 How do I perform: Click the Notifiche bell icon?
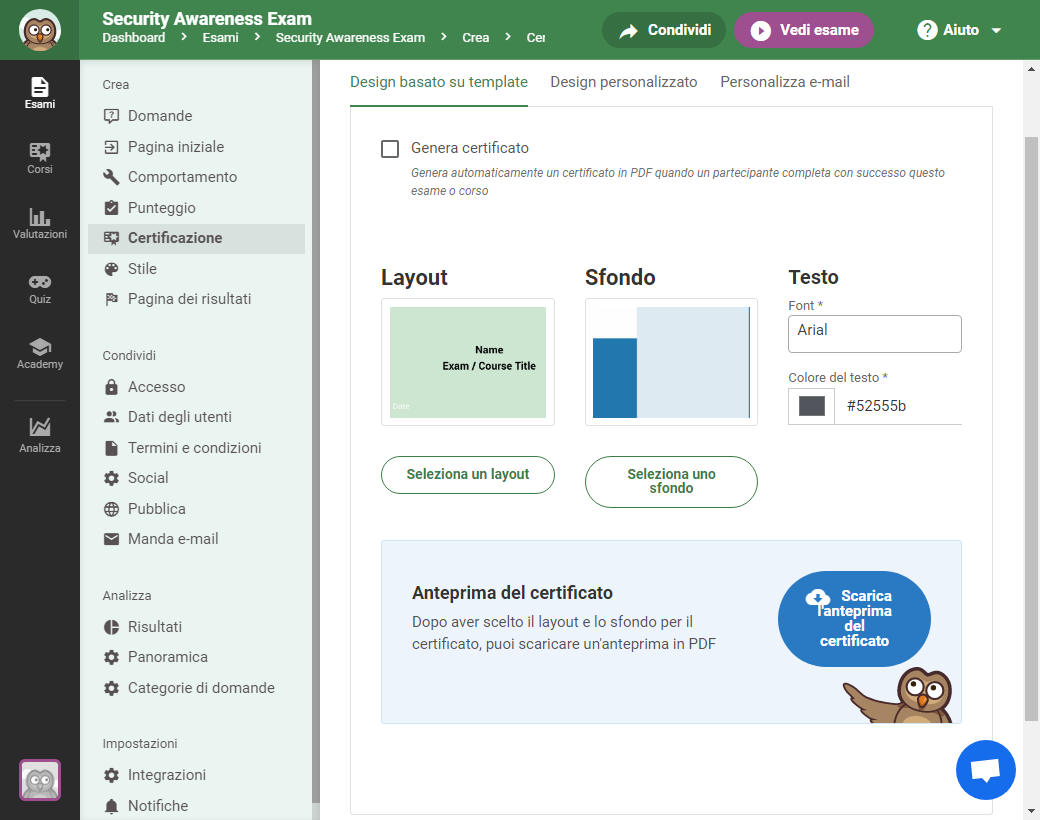111,805
